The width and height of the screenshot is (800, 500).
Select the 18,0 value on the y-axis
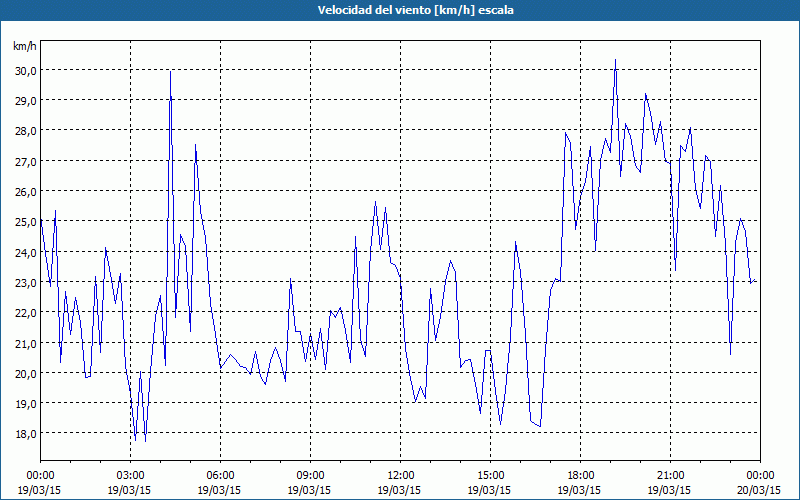(25, 434)
